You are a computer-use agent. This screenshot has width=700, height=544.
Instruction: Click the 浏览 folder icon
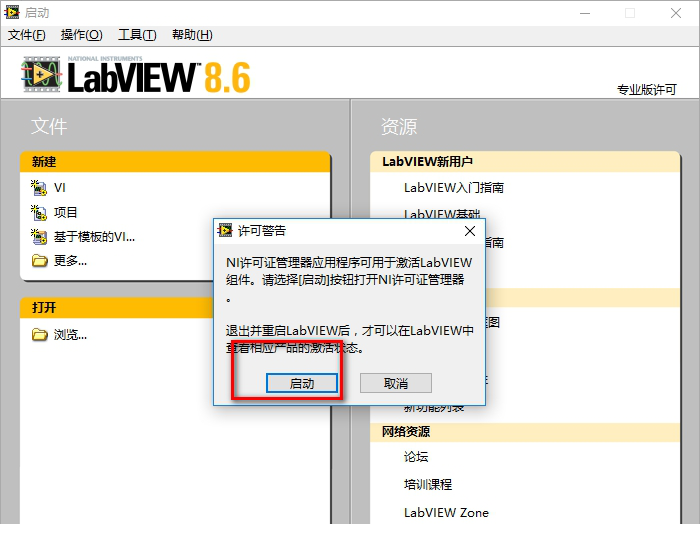pyautogui.click(x=39, y=334)
